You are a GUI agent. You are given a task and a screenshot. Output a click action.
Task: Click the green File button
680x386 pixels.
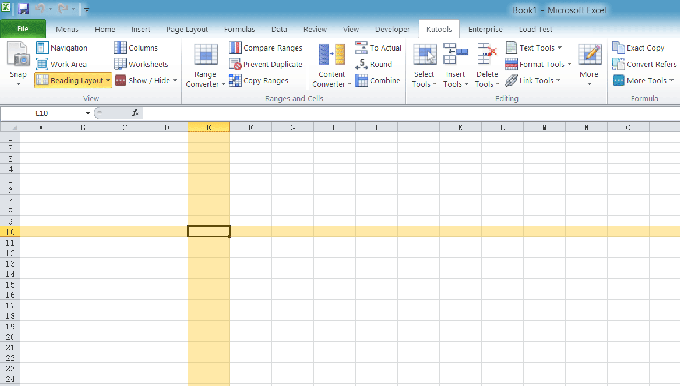pos(23,29)
